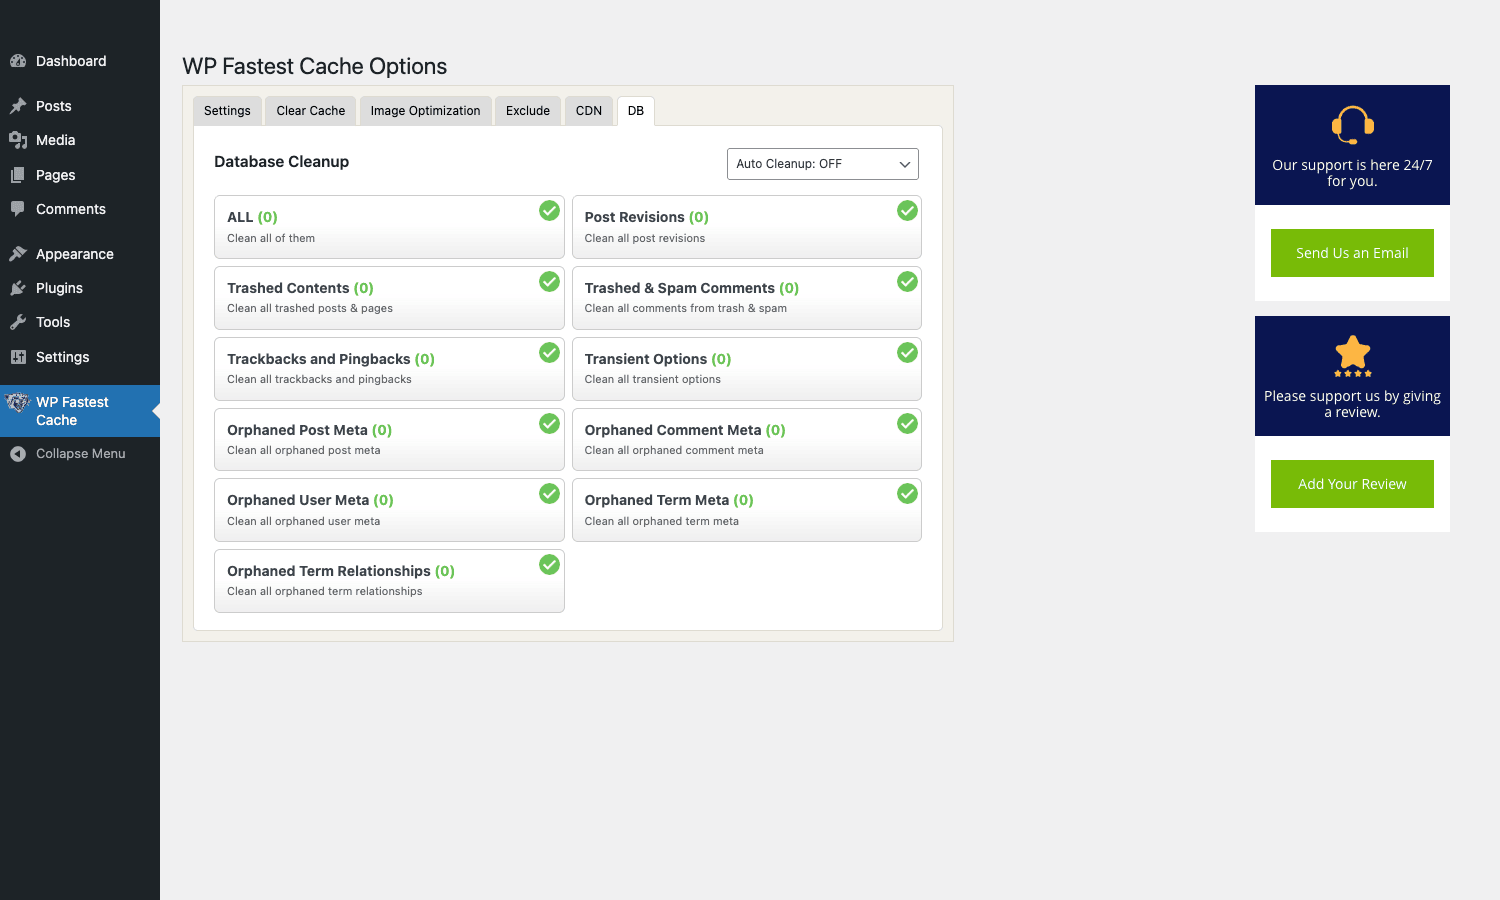Click checkmark on Trashed & Spam Comments

(x=907, y=282)
